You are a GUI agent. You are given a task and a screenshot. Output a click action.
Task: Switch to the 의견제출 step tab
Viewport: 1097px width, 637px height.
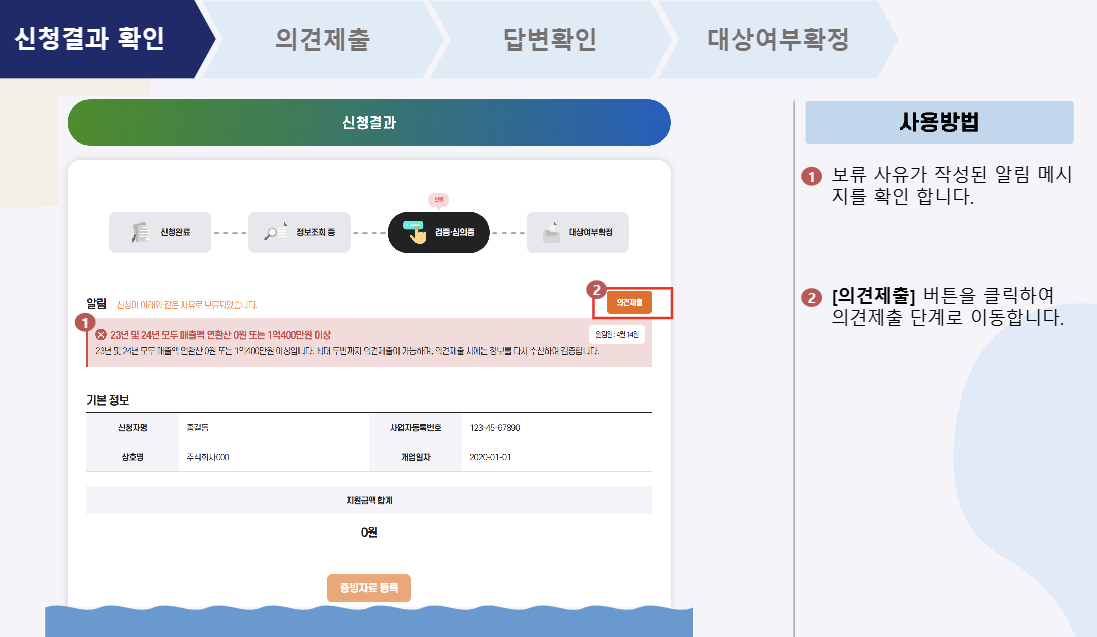point(322,38)
